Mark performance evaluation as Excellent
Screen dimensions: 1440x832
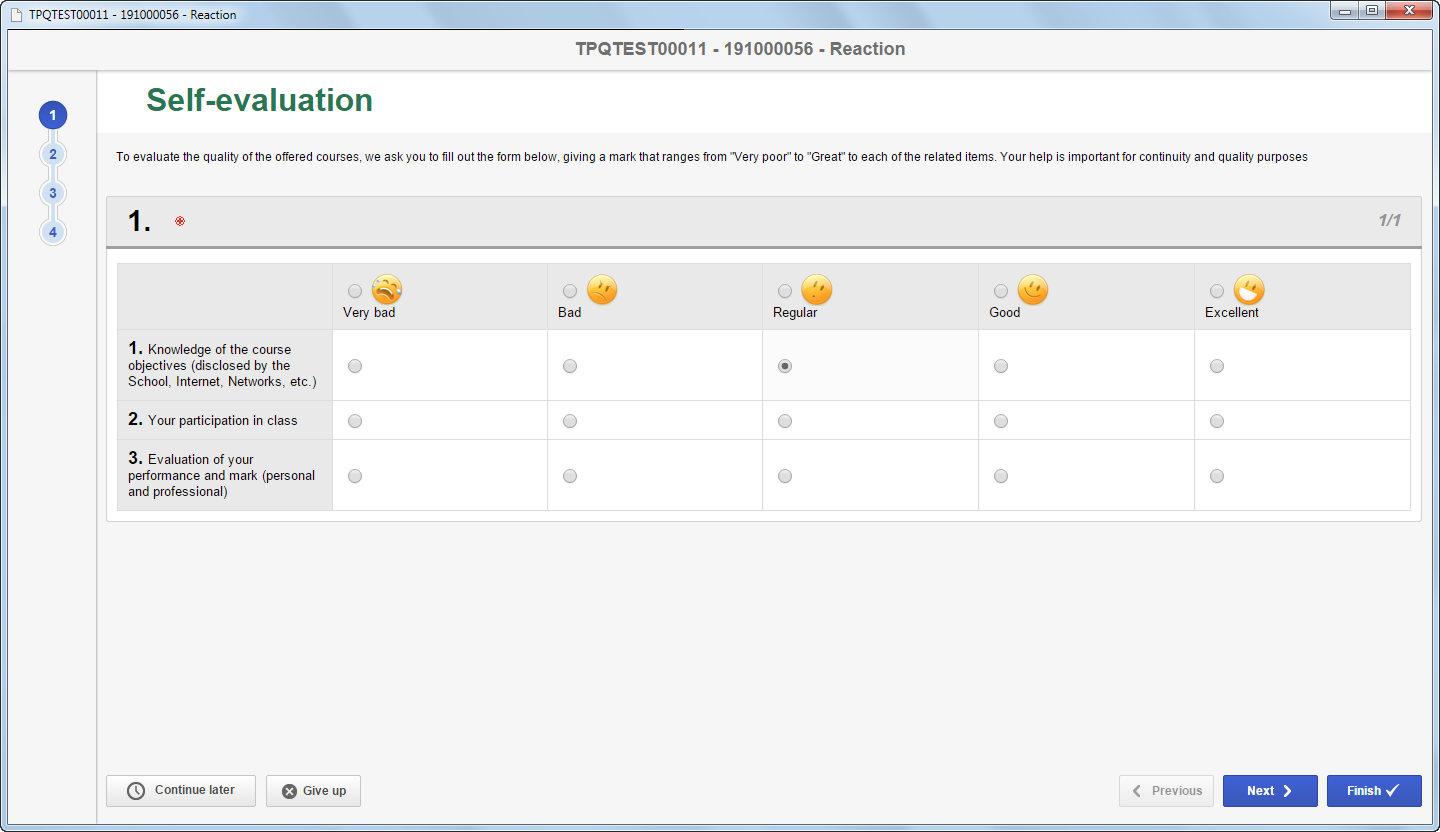pos(1217,476)
